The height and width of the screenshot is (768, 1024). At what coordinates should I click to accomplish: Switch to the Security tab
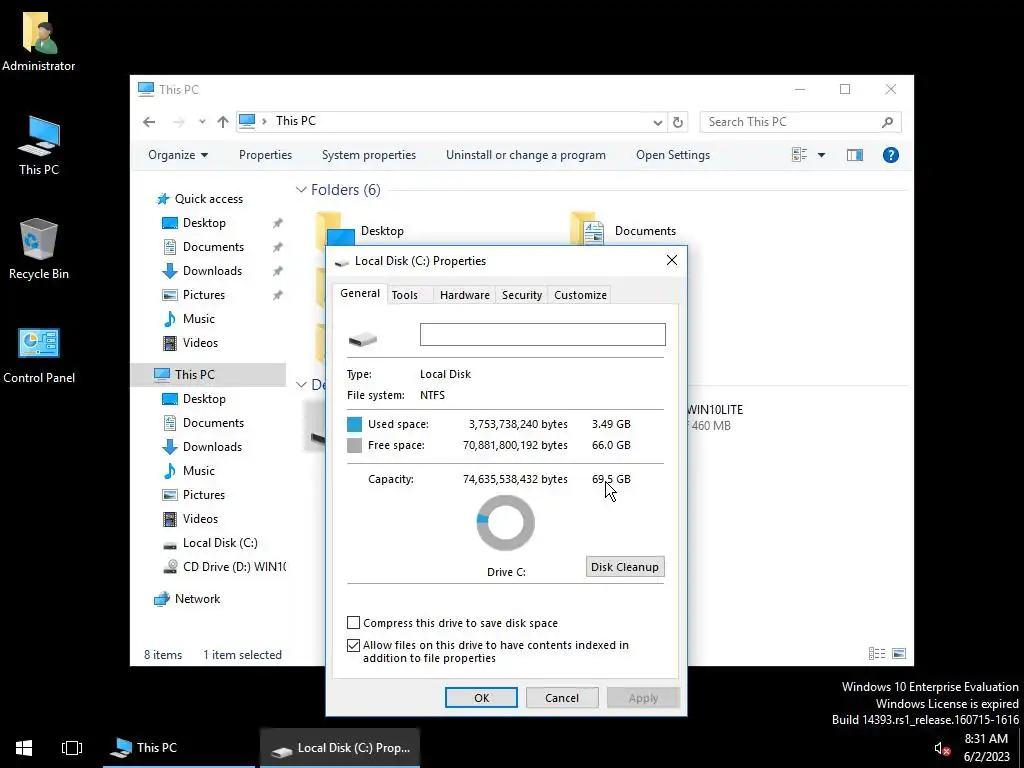point(522,295)
